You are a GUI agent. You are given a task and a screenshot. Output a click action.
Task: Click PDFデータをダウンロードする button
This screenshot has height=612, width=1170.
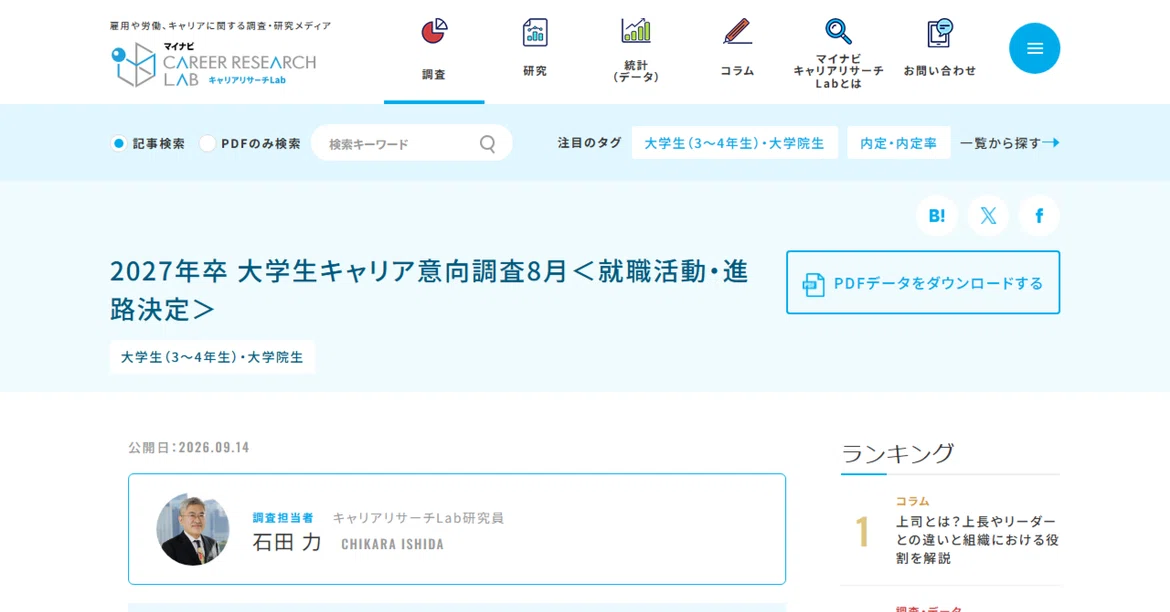pos(923,282)
